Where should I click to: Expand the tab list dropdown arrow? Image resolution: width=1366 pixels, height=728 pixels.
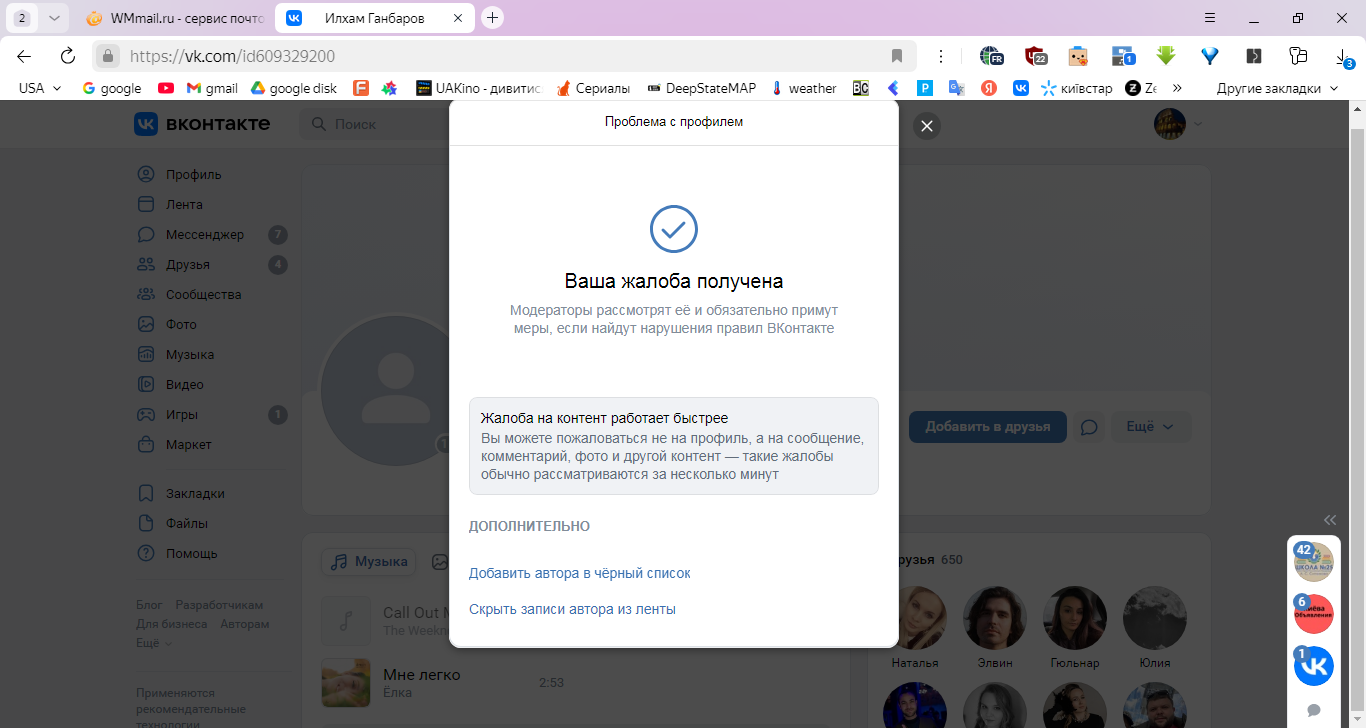[x=54, y=18]
